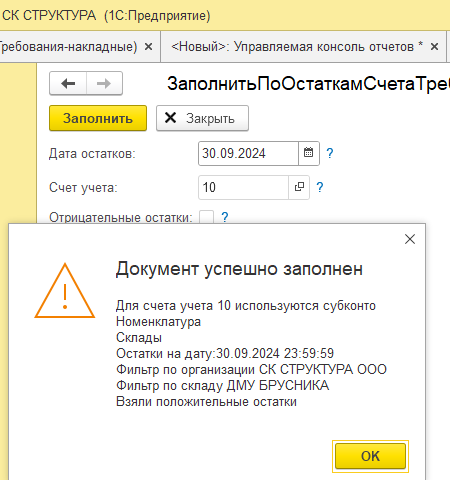450x480 pixels.
Task: Click the ЗаполнитьПоОстаткамСчета form title
Action: point(308,83)
